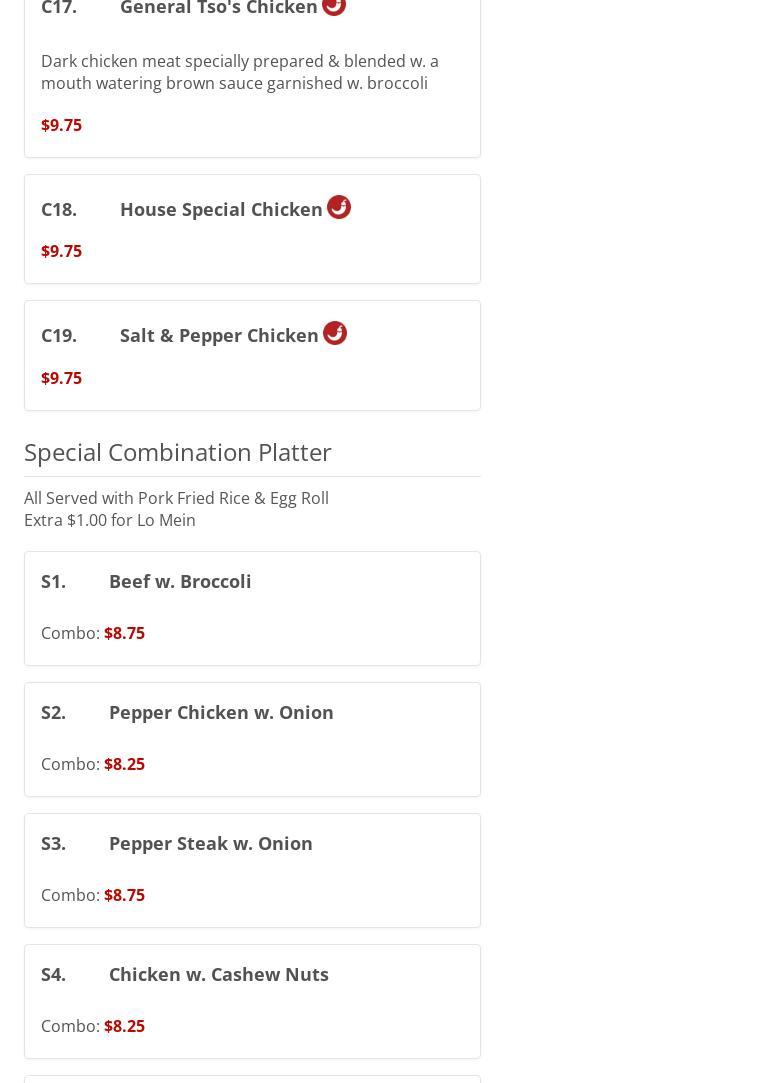The width and height of the screenshot is (770, 1083).
Task: Choose S2 Pepper Chicken w. Onion
Action: (x=221, y=713)
